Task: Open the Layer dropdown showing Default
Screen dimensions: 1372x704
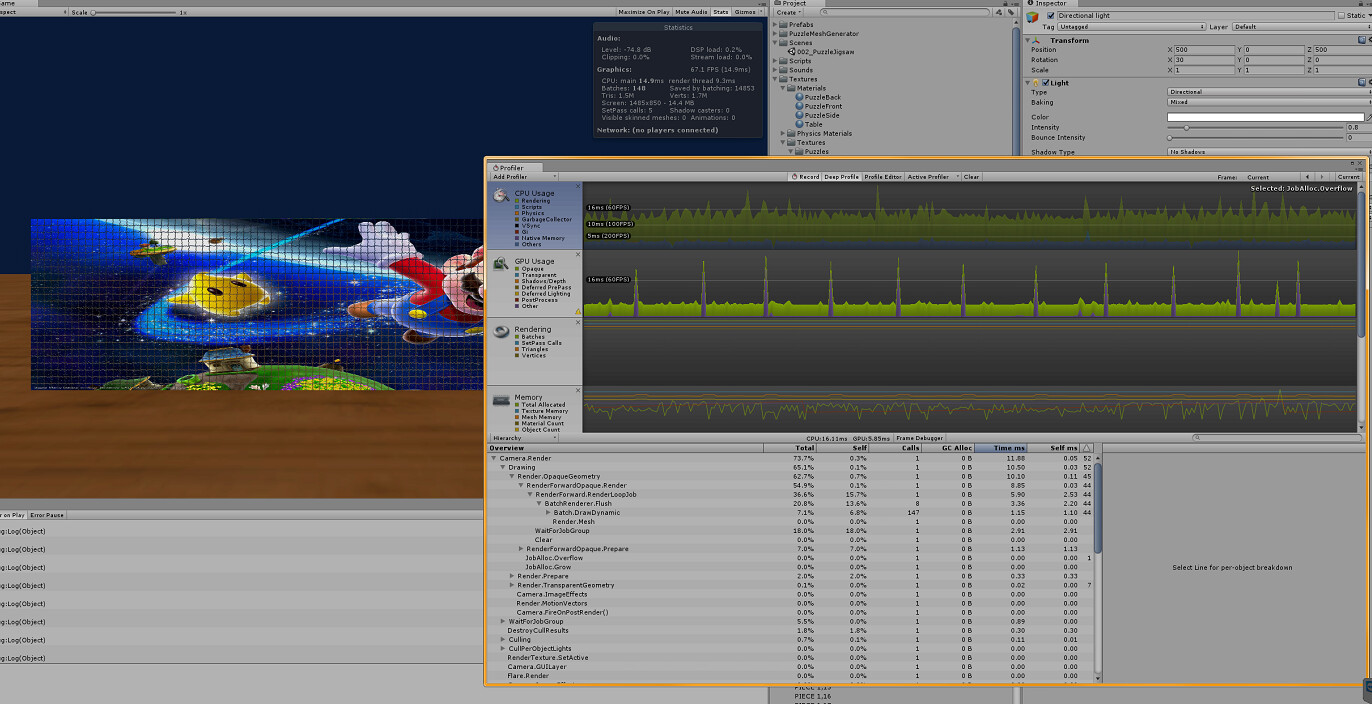Action: 1301,27
